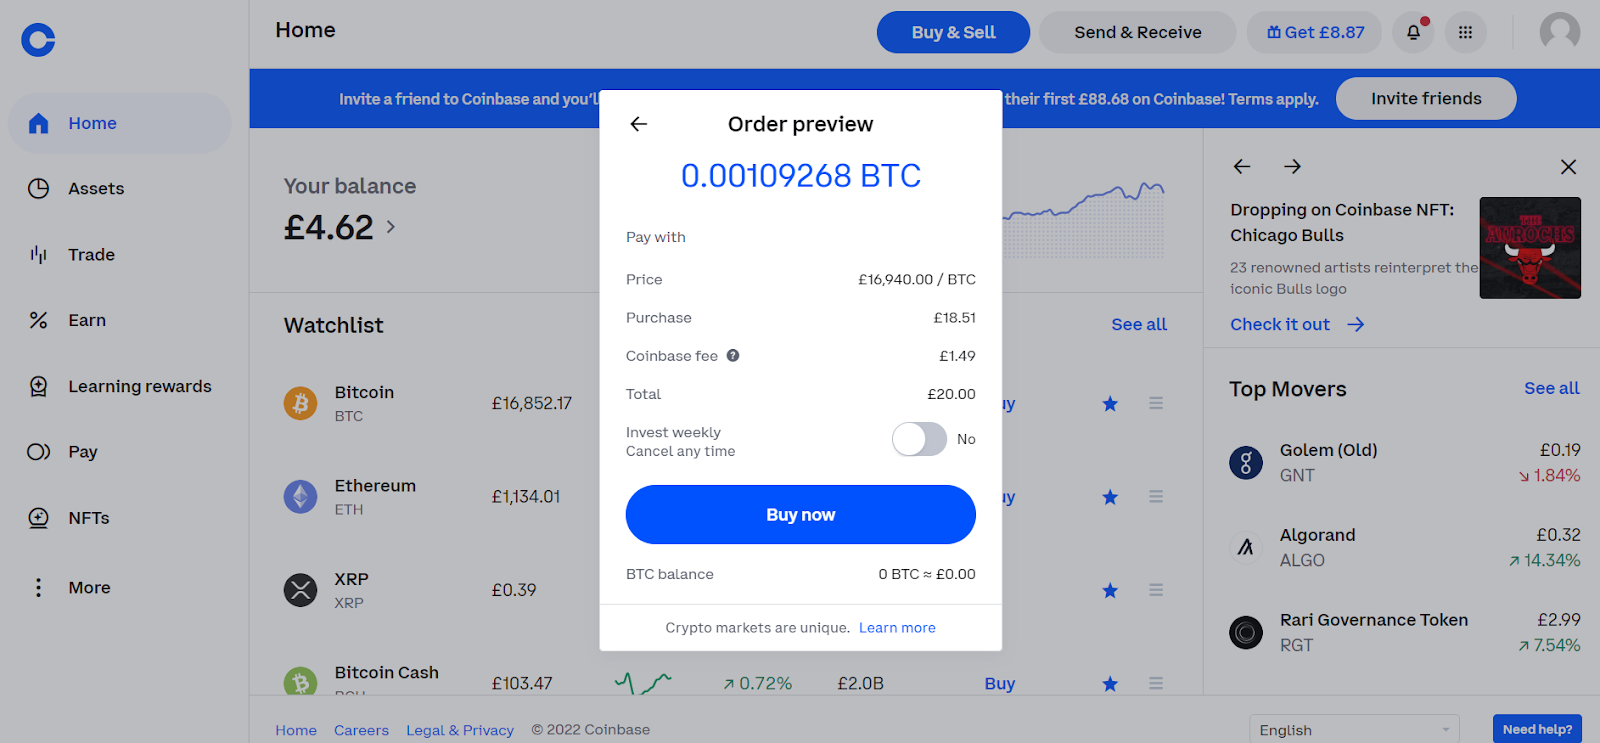
Task: Go back using Order preview arrow
Action: (x=639, y=124)
